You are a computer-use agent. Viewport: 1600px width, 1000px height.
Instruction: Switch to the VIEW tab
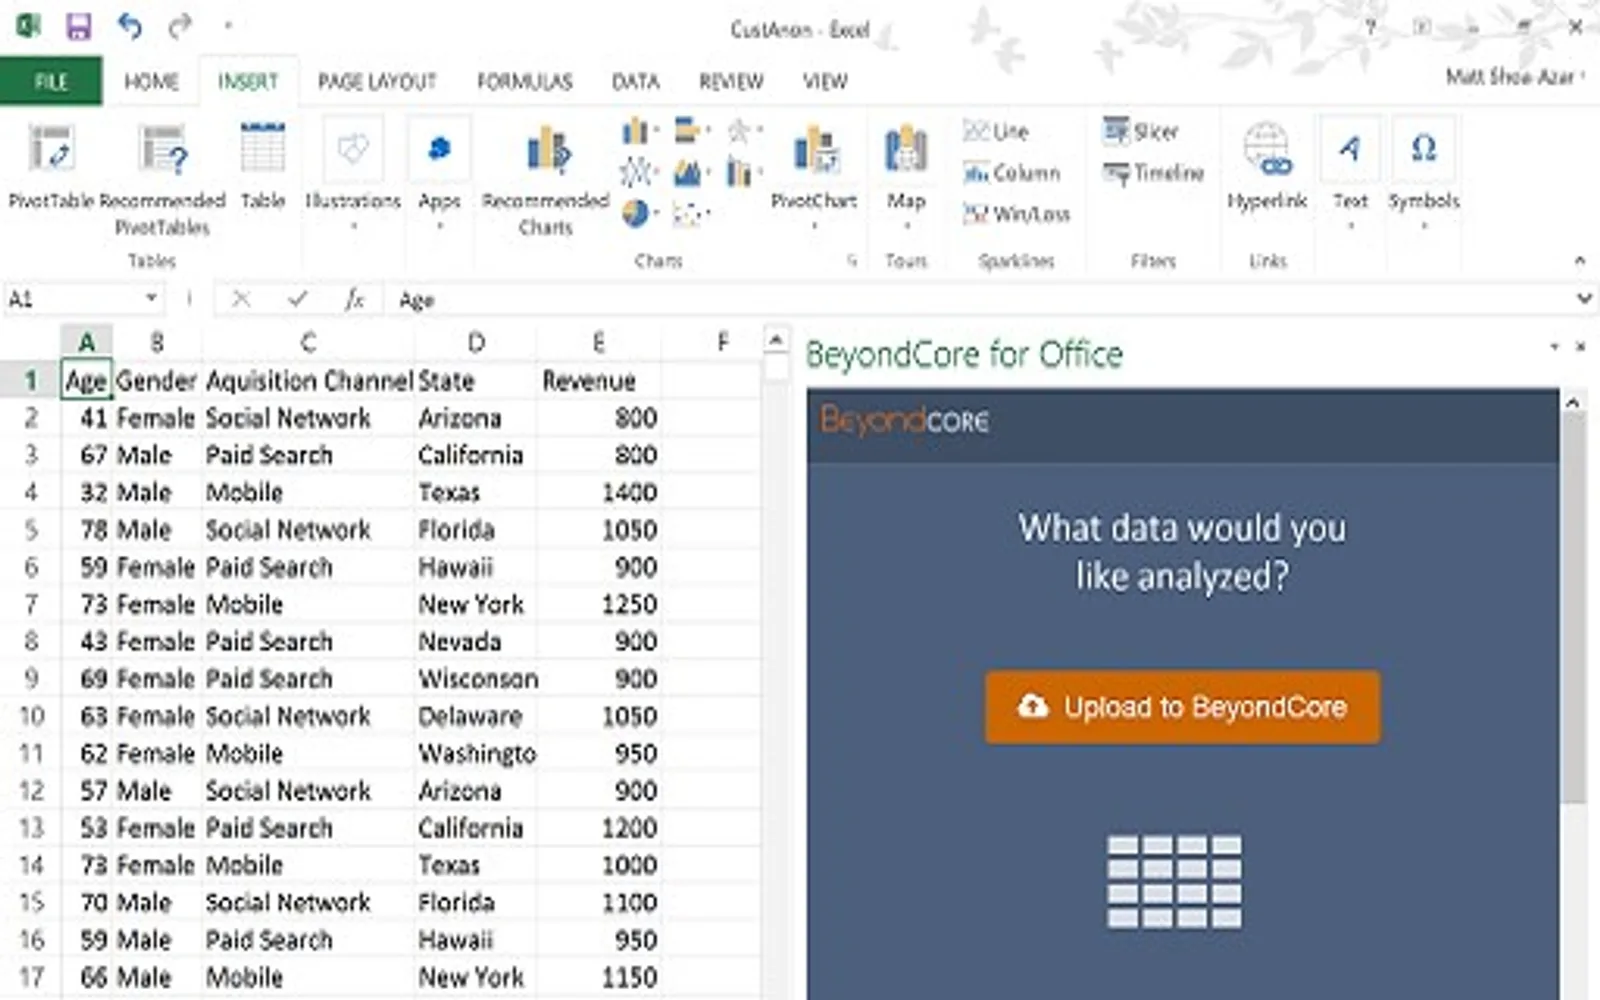(825, 81)
